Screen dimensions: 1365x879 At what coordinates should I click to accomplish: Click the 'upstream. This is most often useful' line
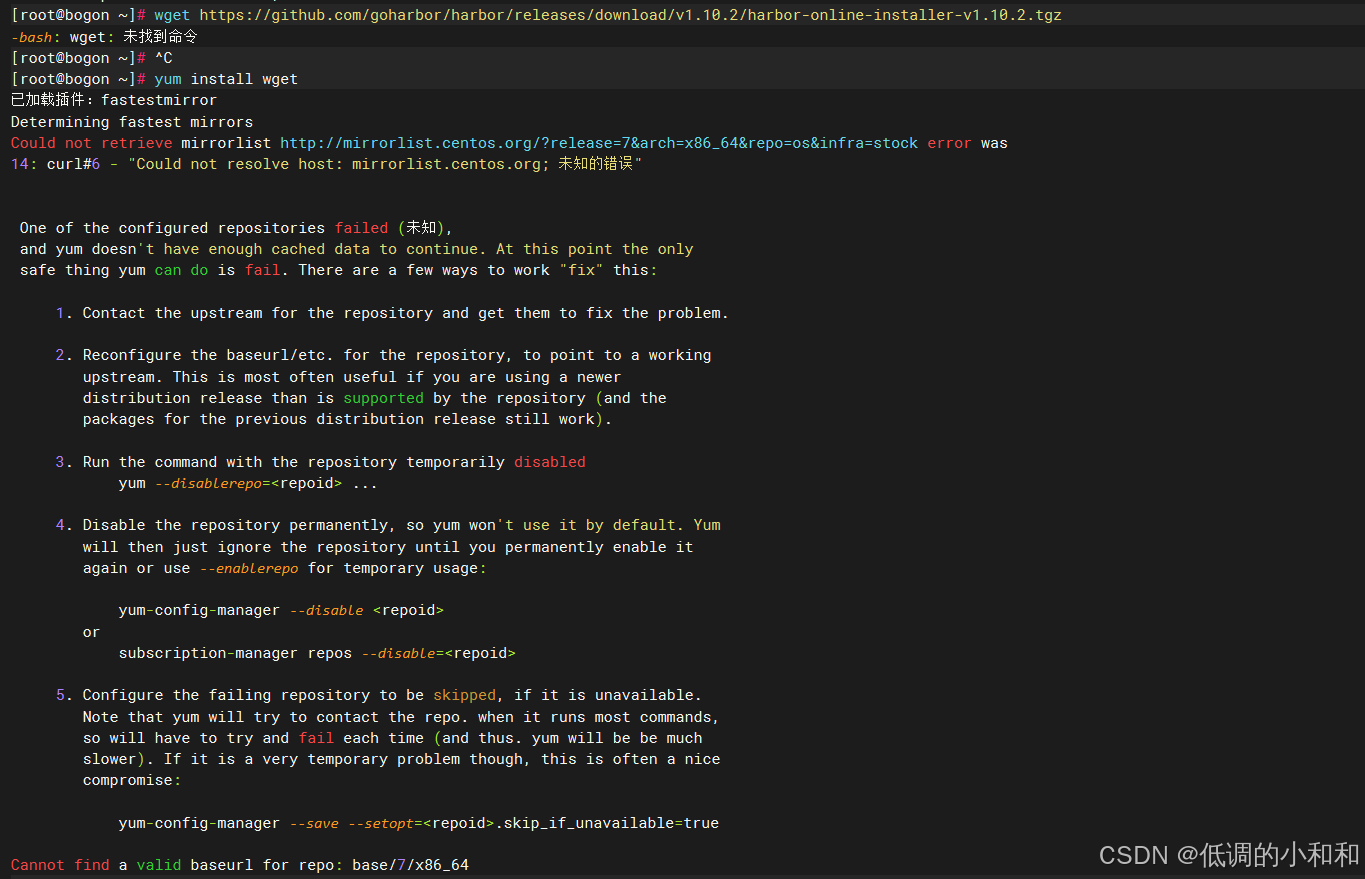[352, 377]
